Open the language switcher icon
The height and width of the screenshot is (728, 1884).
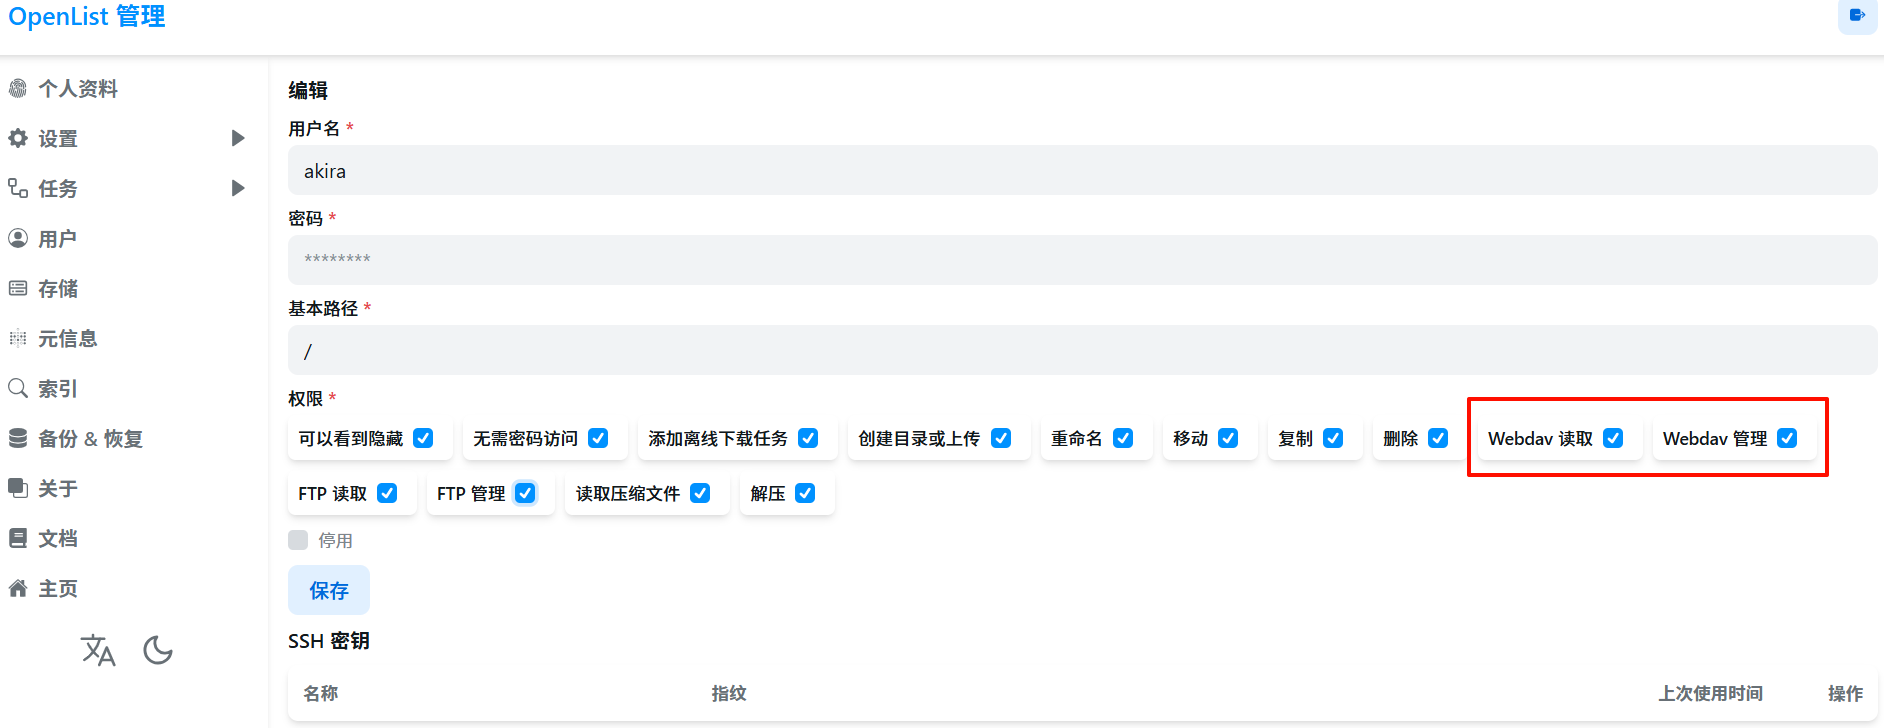pyautogui.click(x=98, y=650)
